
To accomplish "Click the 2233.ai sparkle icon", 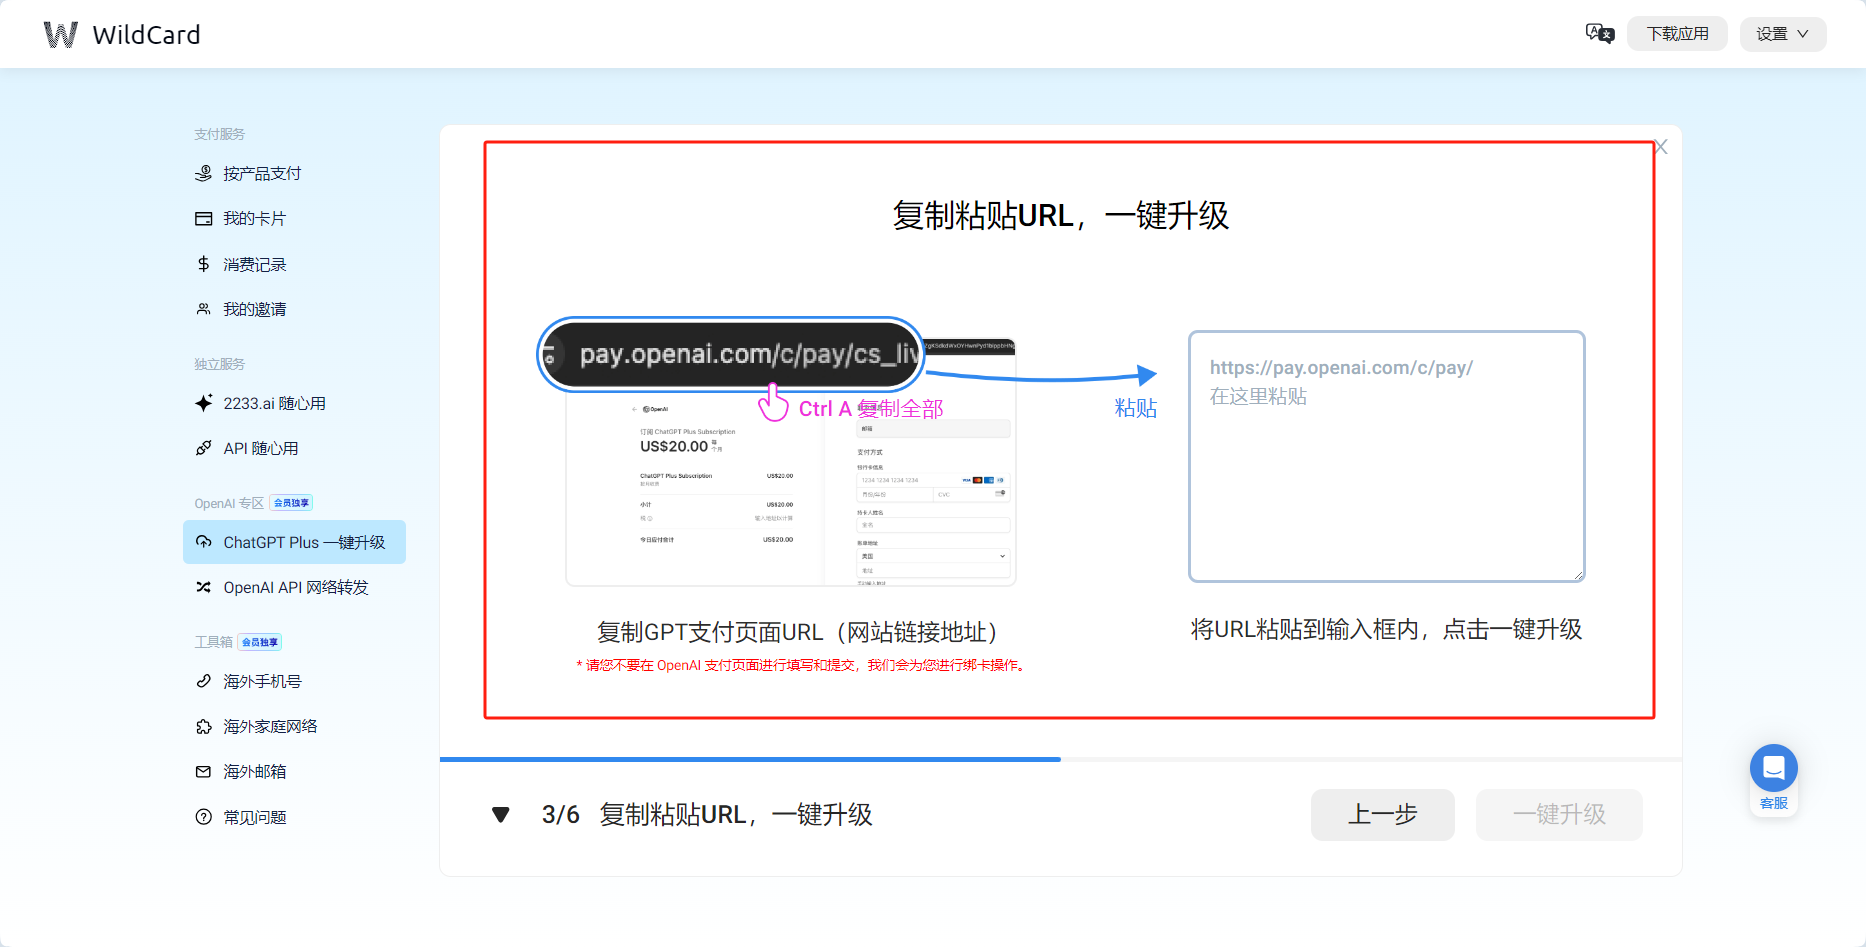I will [204, 403].
